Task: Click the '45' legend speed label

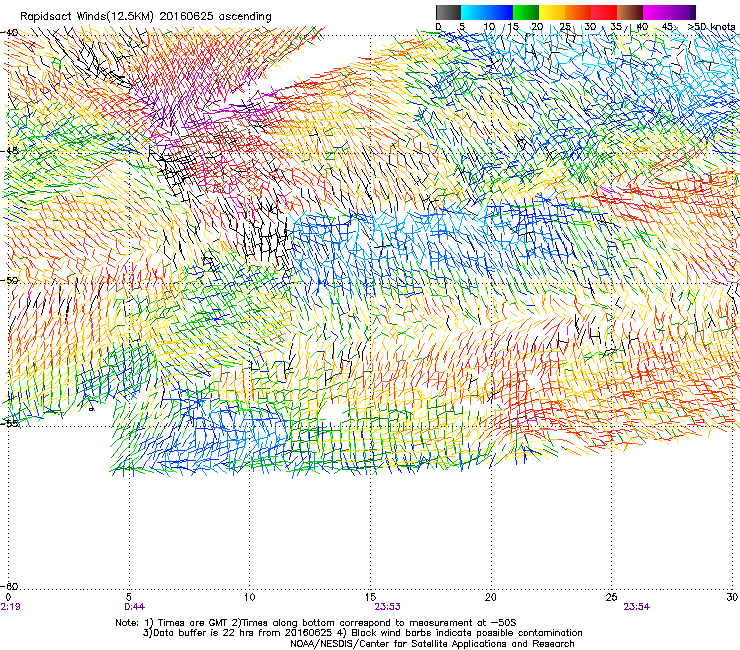Action: tap(667, 26)
